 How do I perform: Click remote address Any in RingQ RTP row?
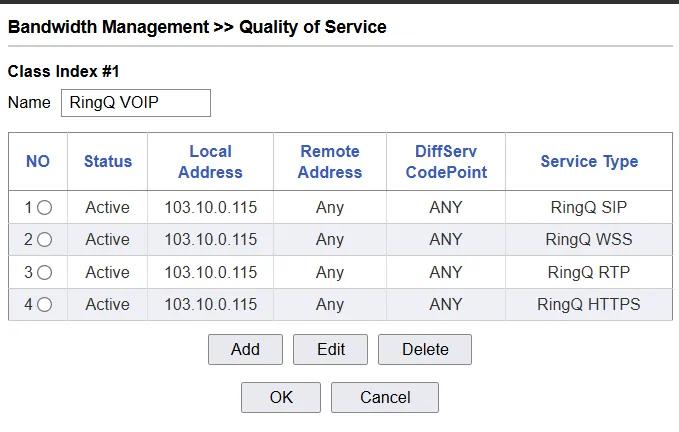click(330, 273)
